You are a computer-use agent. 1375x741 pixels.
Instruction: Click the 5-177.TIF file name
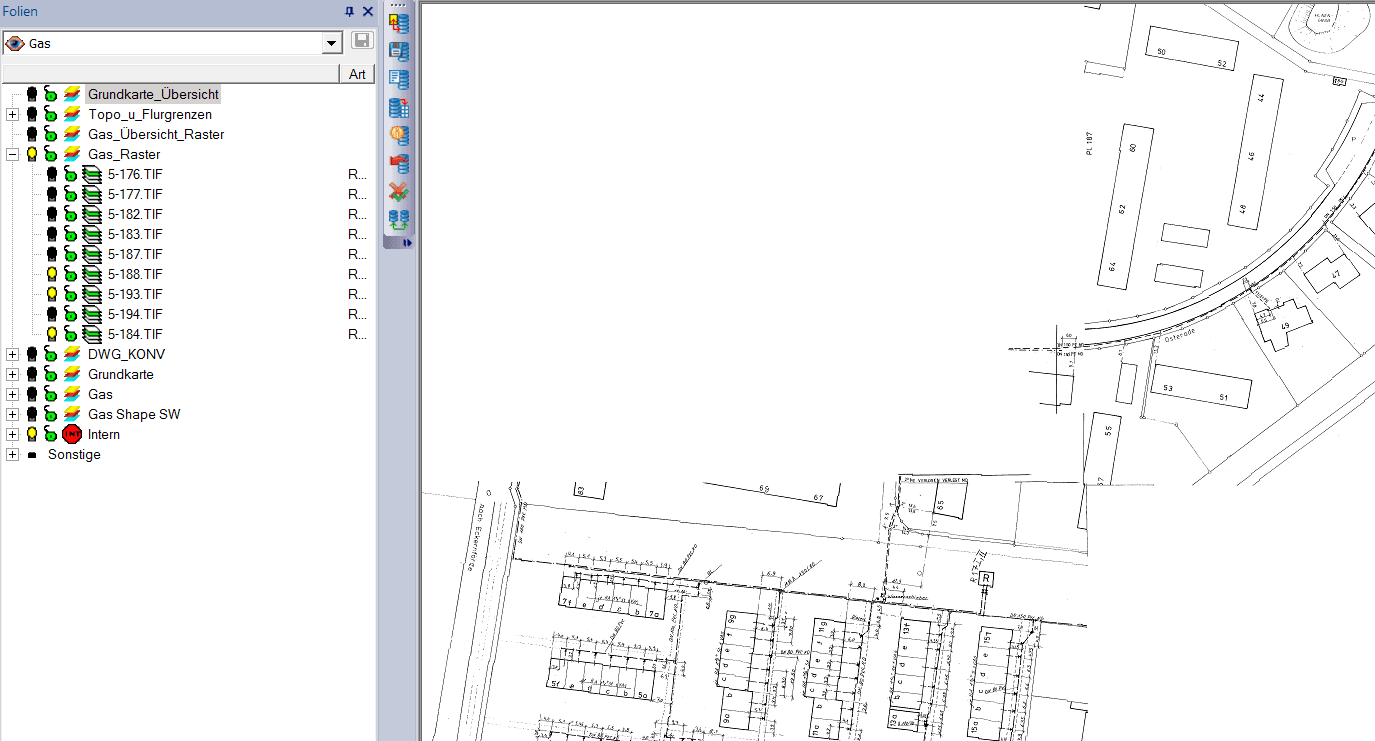(x=135, y=194)
